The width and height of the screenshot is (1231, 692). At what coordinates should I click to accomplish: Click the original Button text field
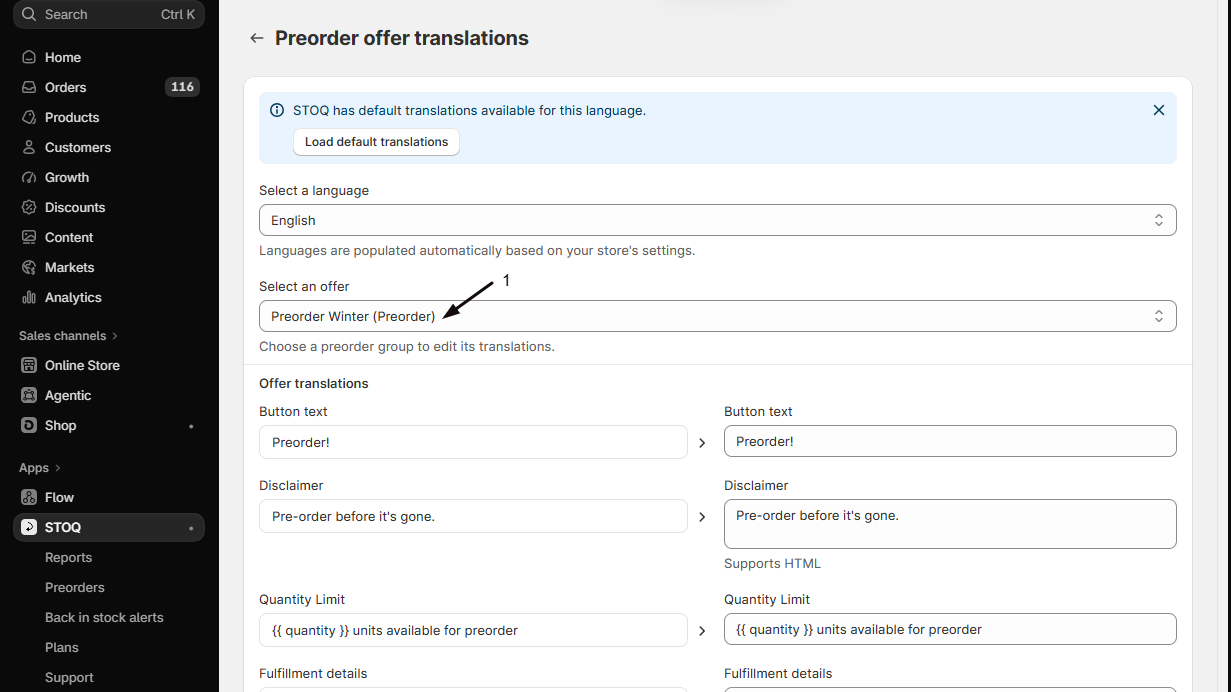[473, 442]
